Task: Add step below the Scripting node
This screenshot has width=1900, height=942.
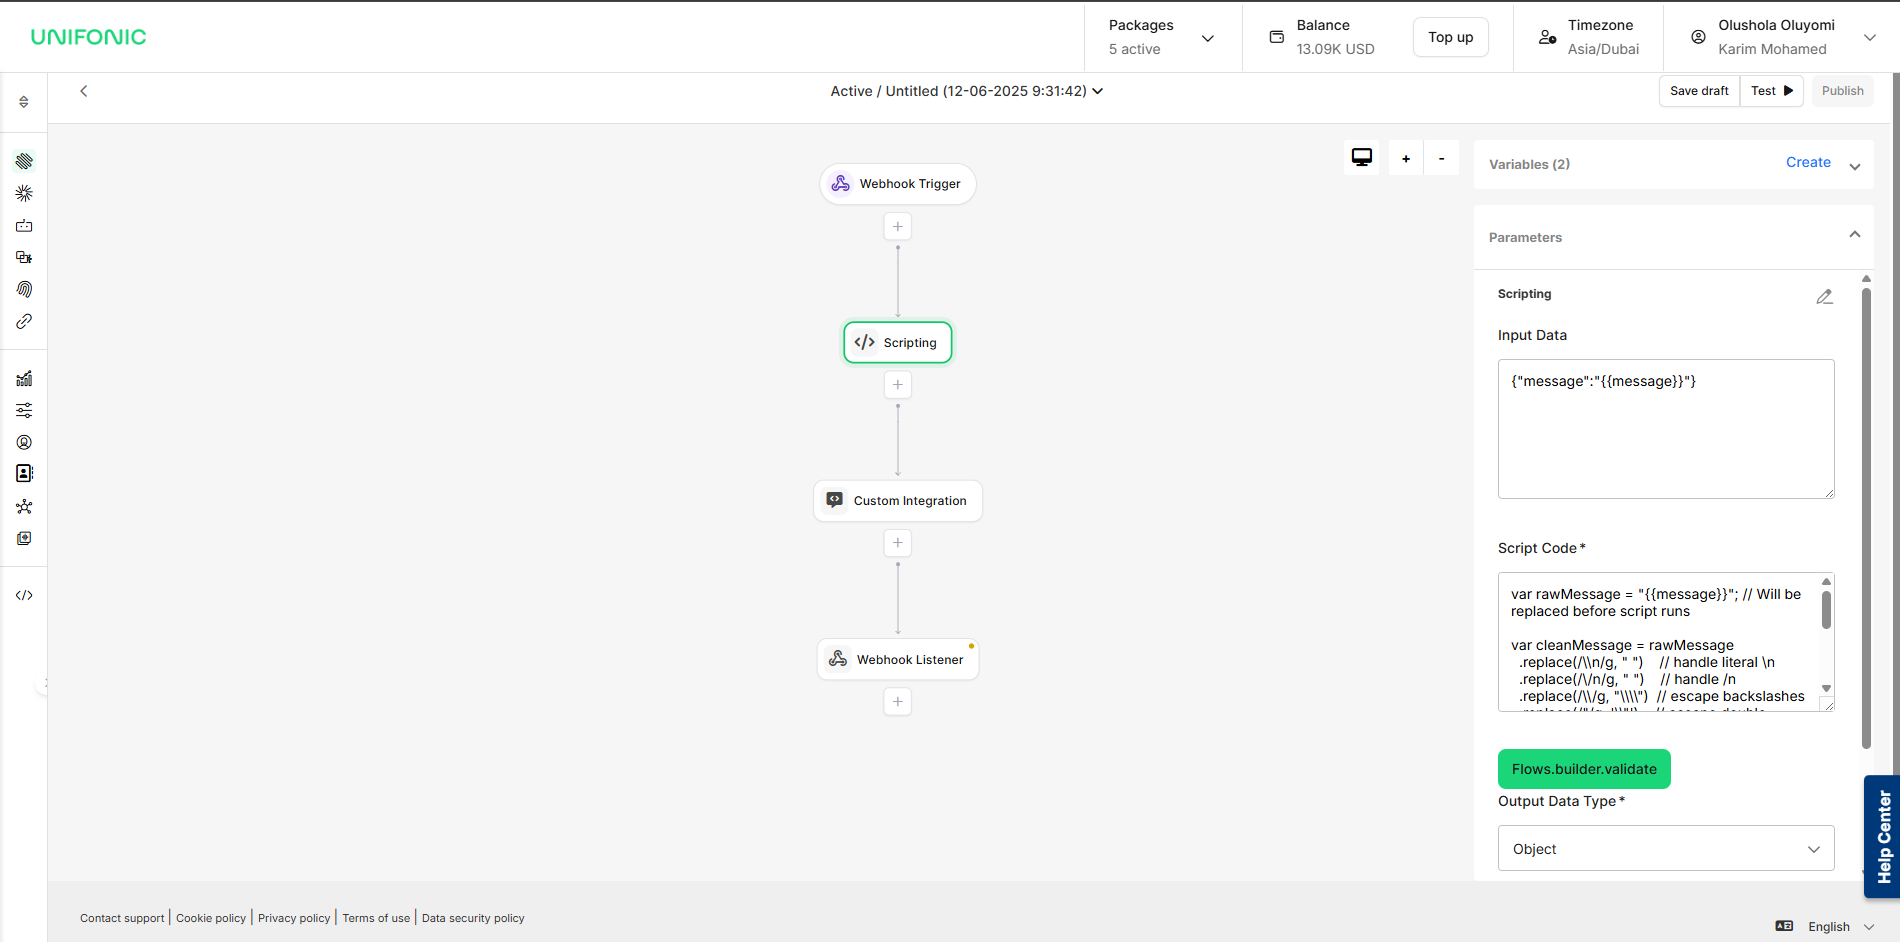Action: 897,385
